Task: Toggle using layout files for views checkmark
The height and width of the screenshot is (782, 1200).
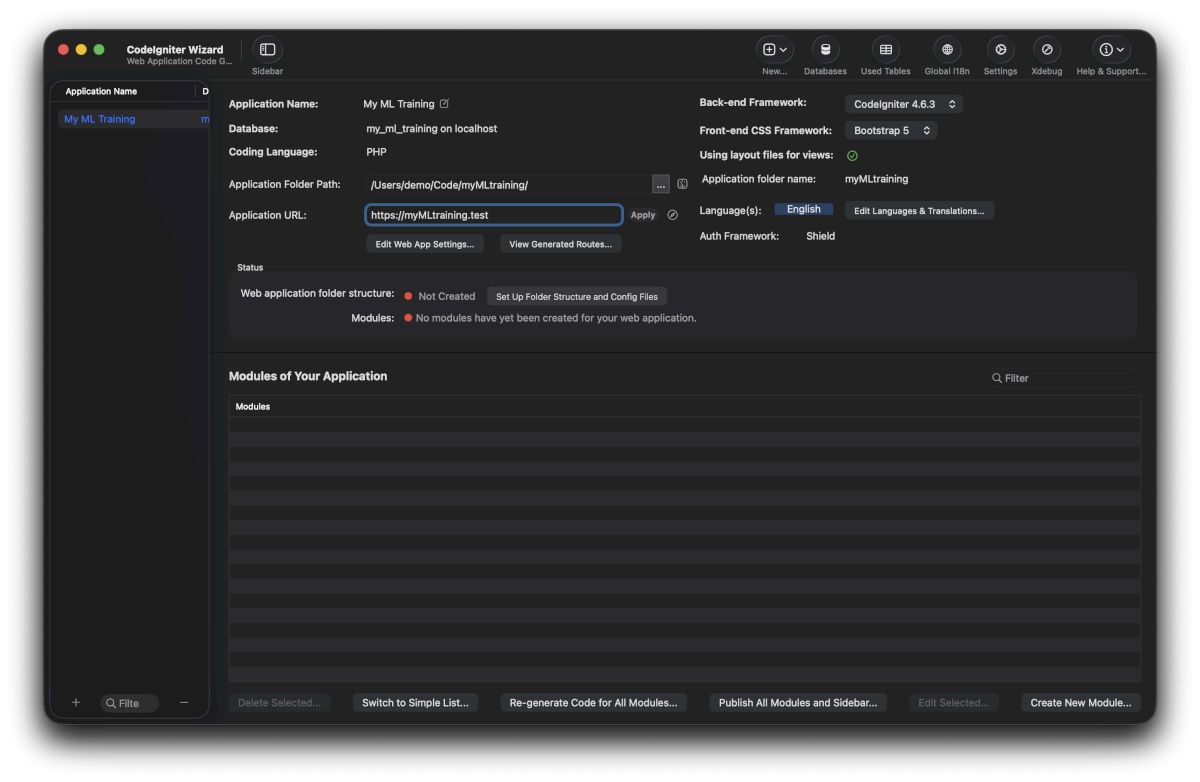Action: pos(852,156)
